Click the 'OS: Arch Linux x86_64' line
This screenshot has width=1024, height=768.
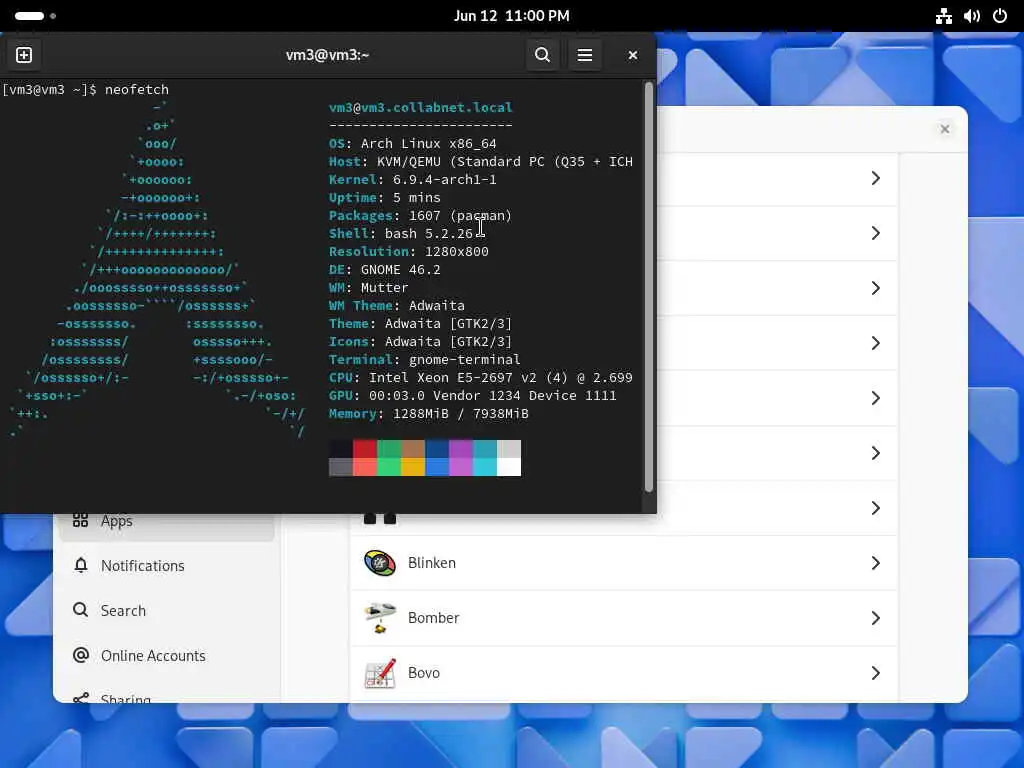(413, 144)
